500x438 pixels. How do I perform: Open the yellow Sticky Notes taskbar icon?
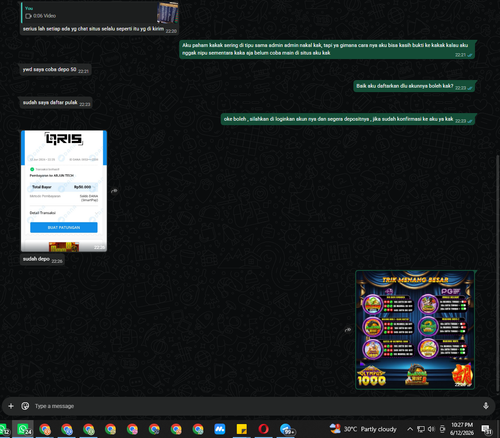[x=241, y=429]
